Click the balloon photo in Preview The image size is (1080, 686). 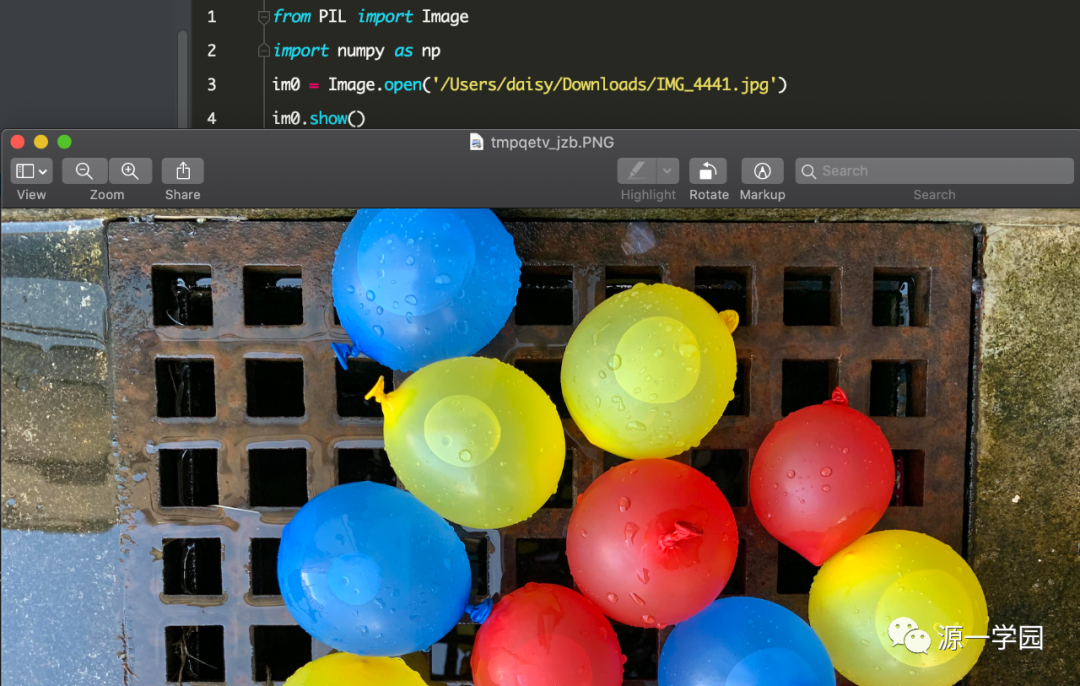pos(540,448)
